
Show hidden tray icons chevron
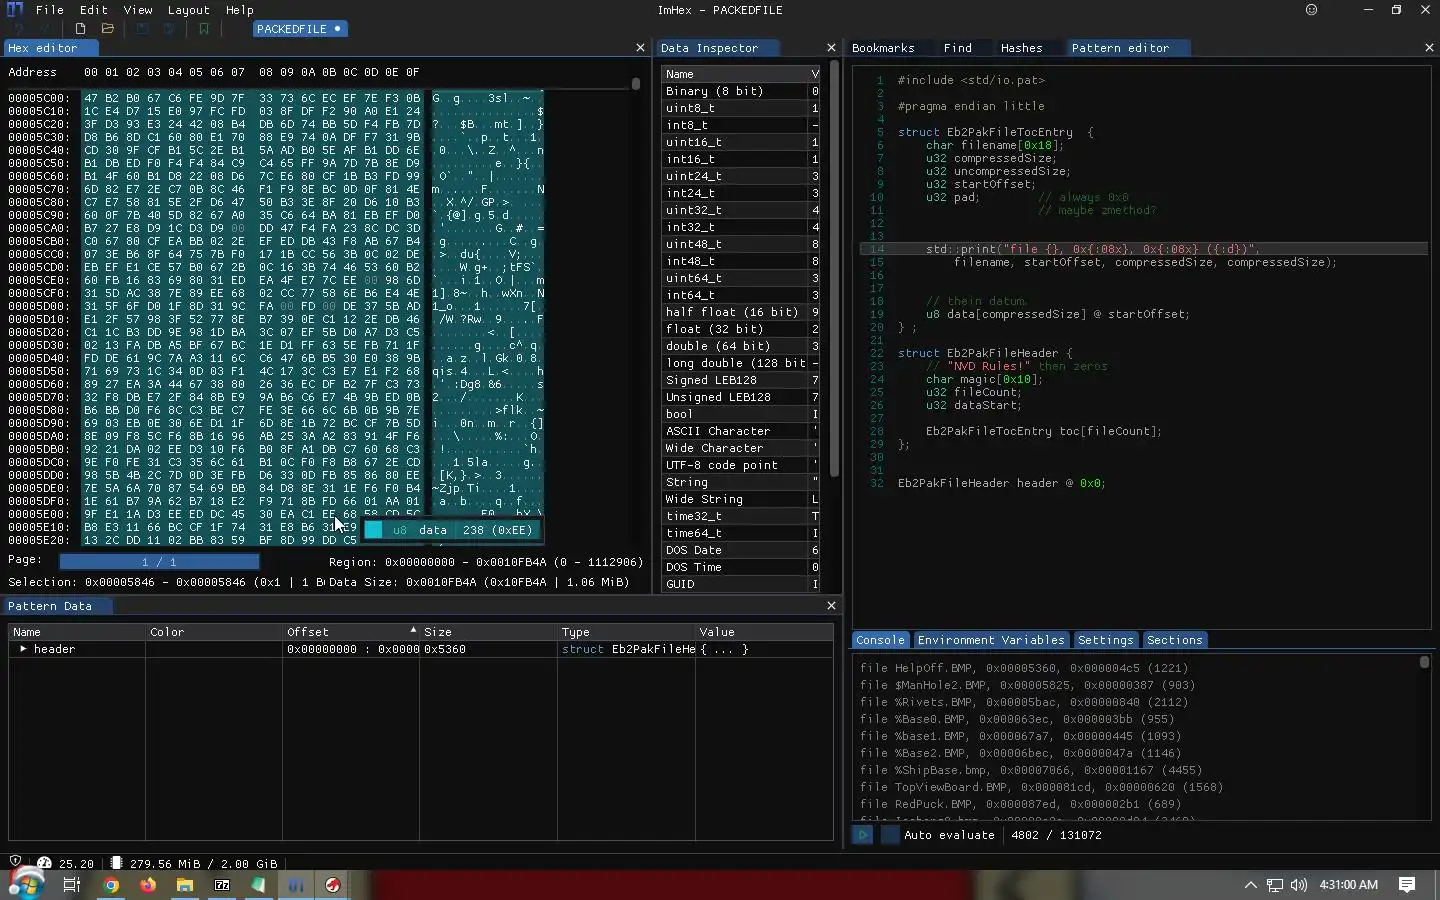(1250, 885)
